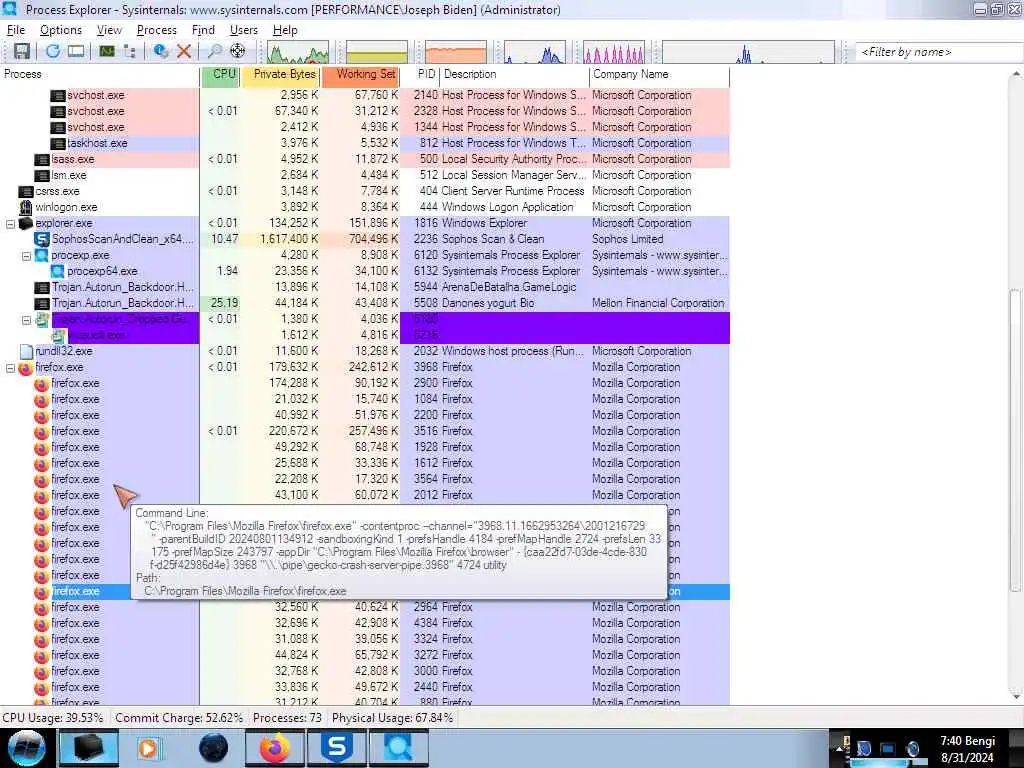Open System Information from the toolbar

pos(106,51)
